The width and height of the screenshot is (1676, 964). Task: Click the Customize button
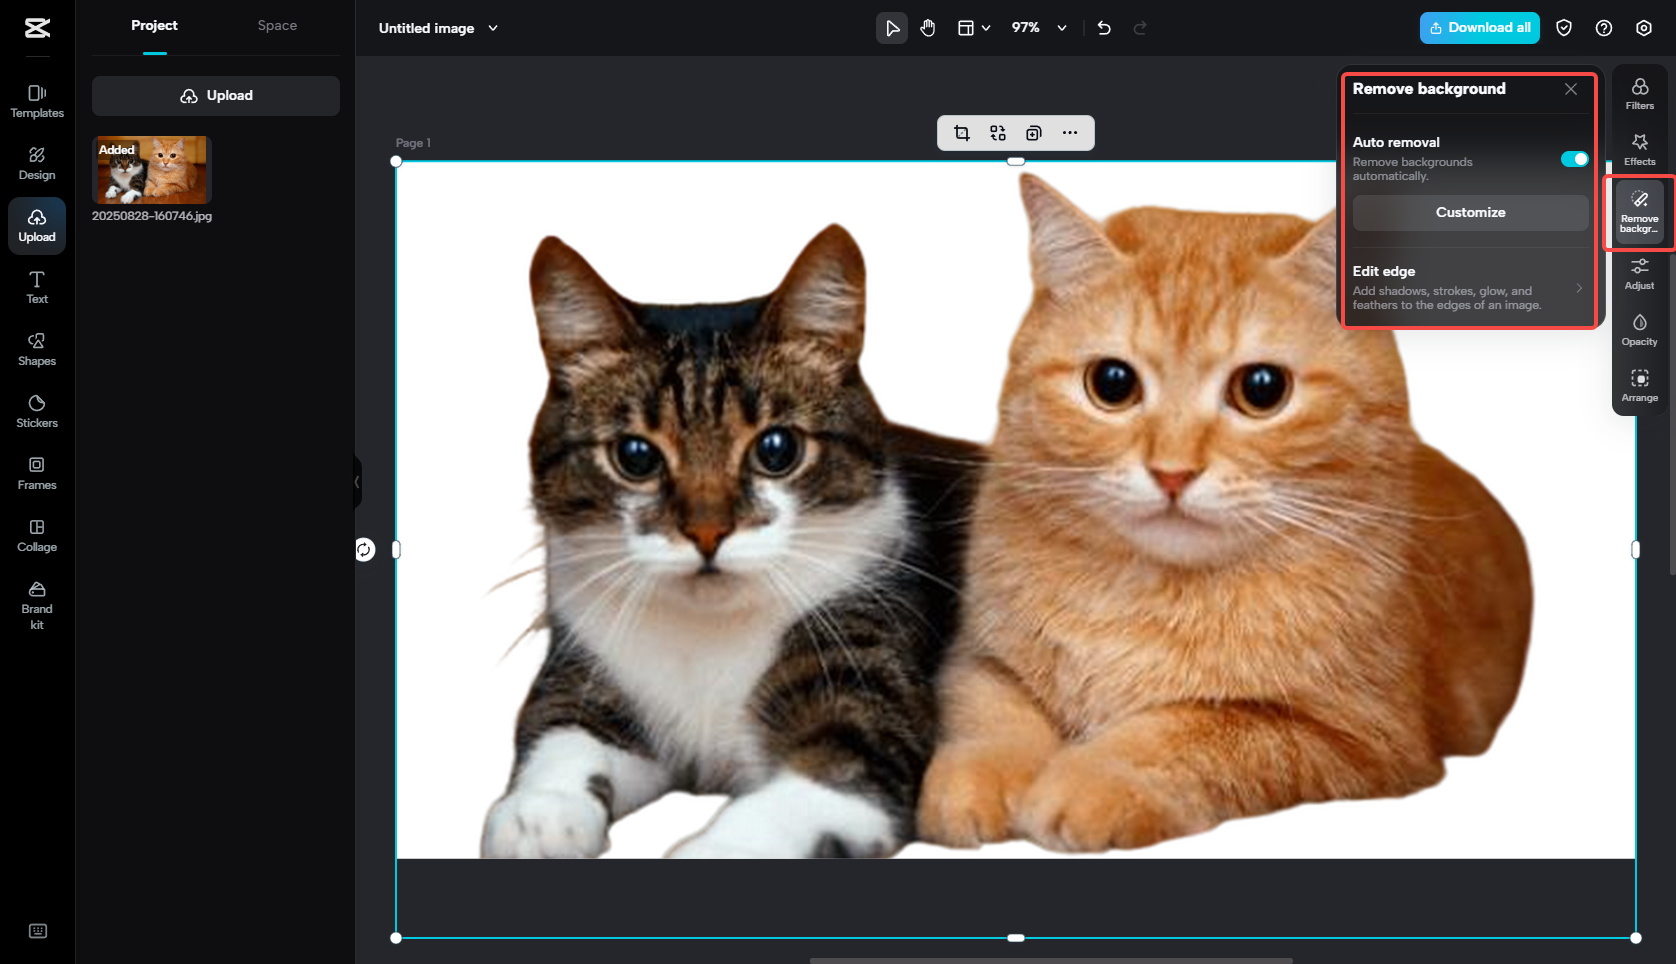tap(1470, 212)
